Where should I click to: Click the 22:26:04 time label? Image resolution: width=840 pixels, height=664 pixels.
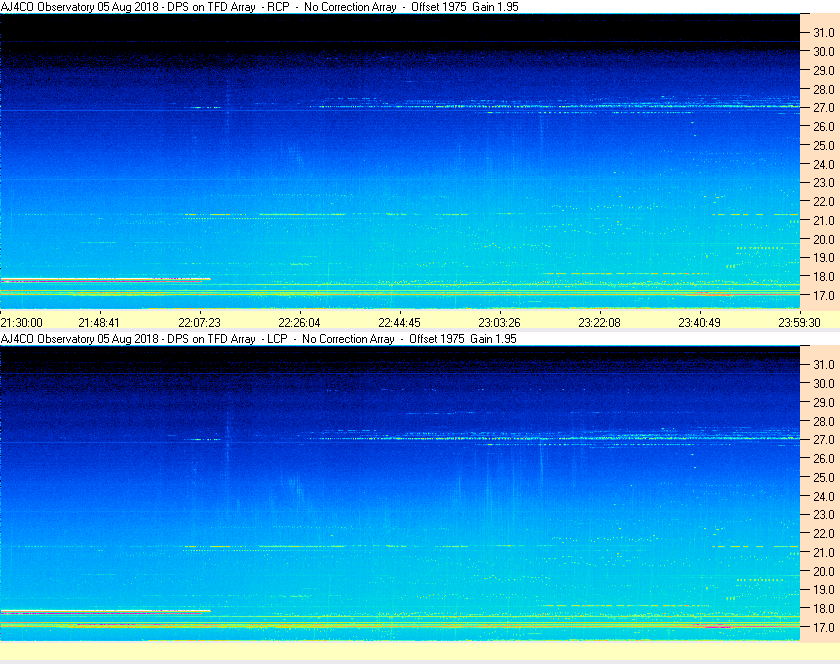coord(299,323)
